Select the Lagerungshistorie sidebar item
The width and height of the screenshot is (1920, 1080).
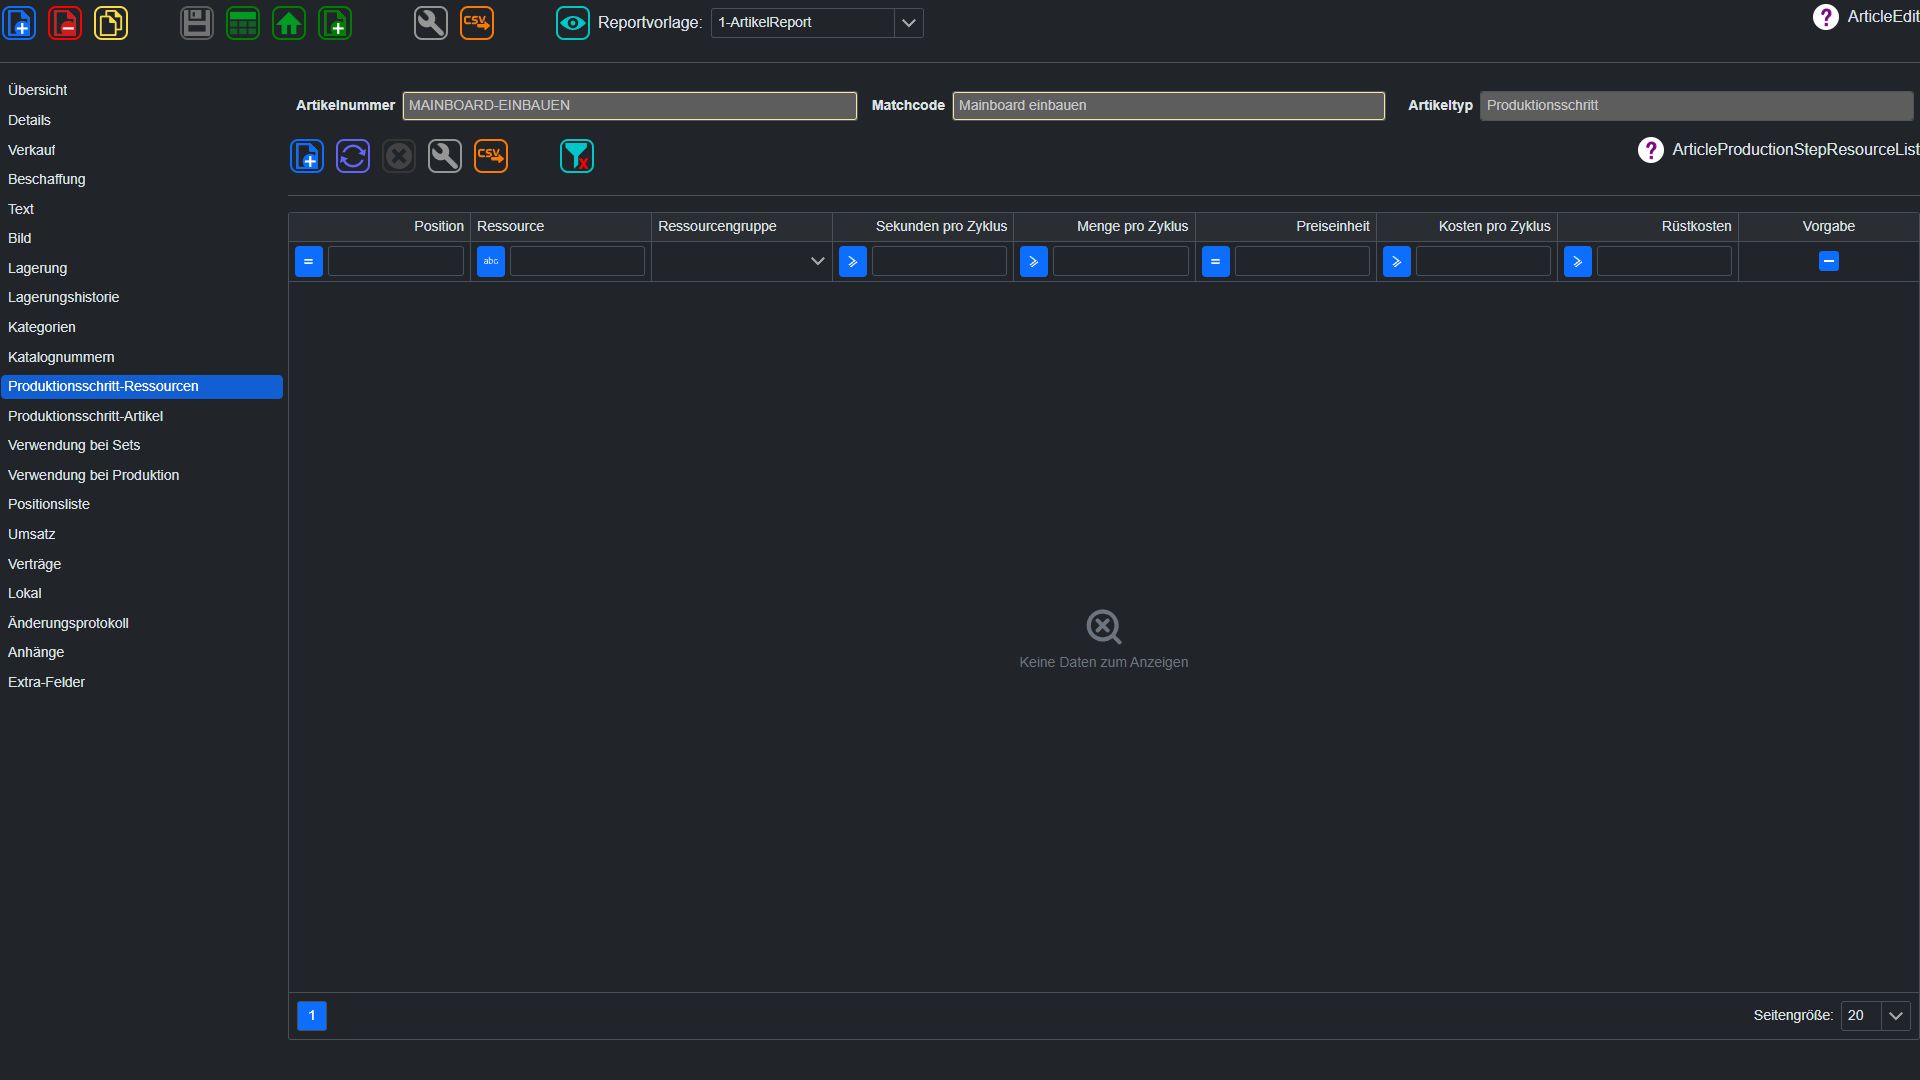[141, 297]
